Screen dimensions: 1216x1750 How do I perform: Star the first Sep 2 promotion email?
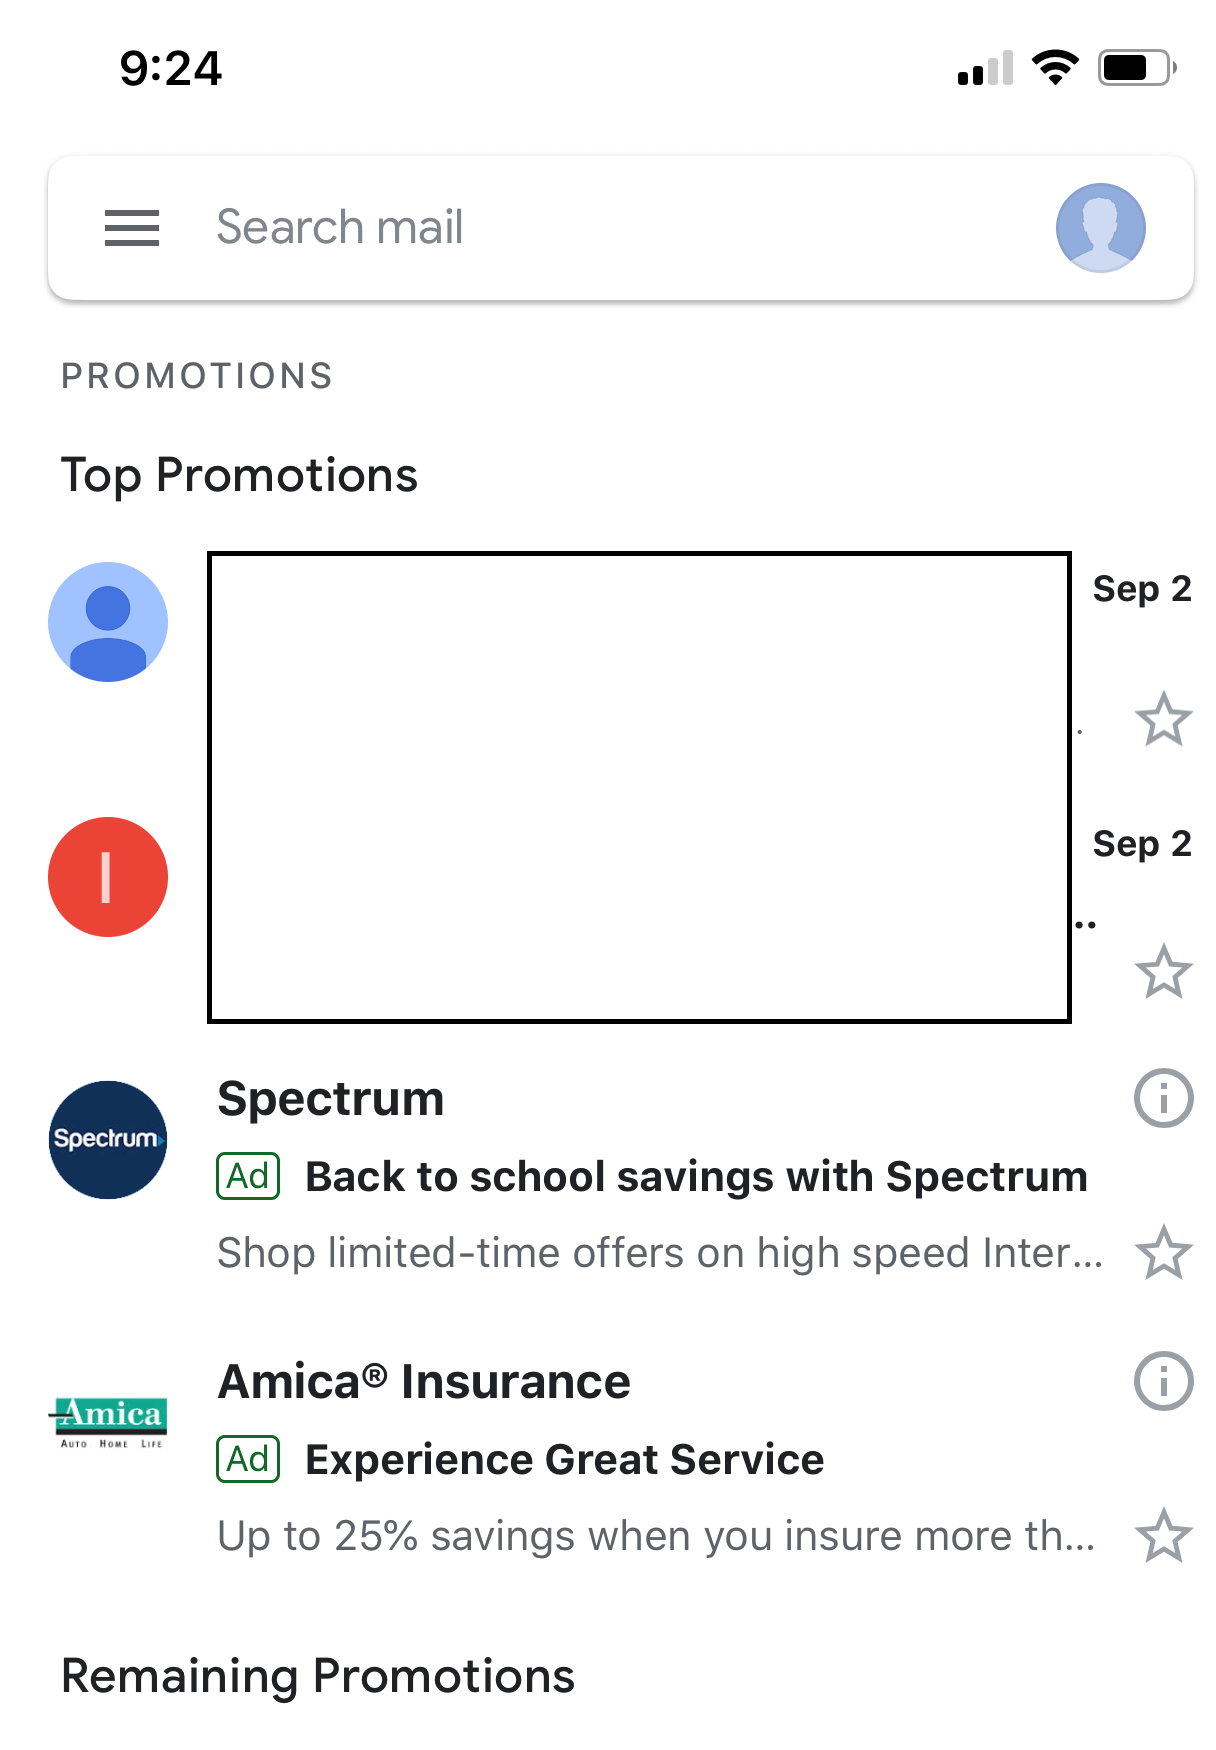pos(1163,719)
